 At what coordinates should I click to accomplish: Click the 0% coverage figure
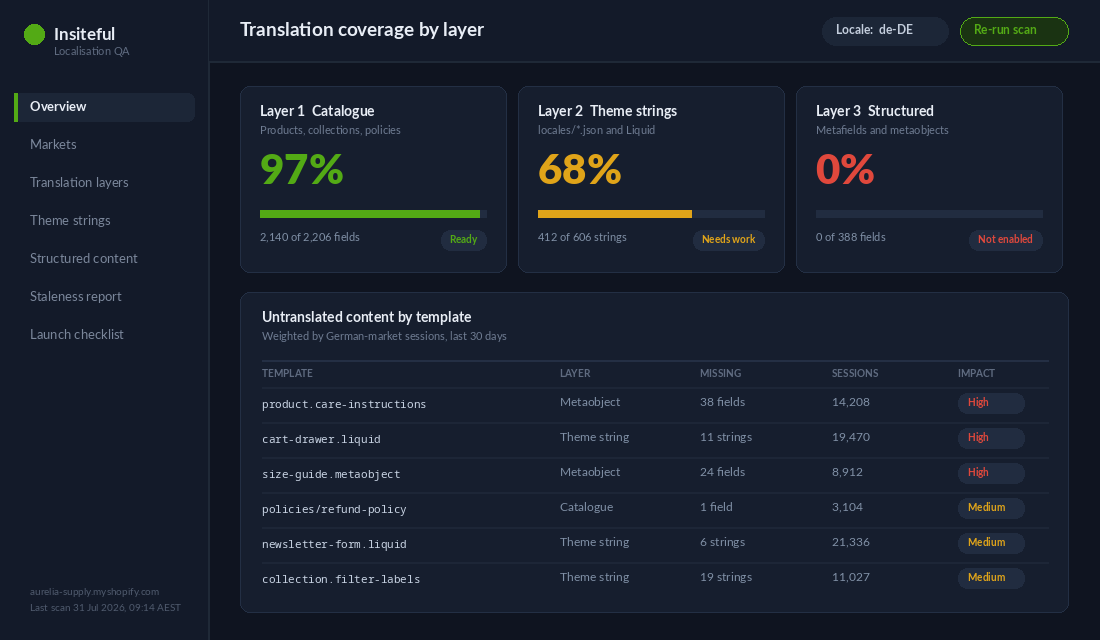pyautogui.click(x=845, y=170)
